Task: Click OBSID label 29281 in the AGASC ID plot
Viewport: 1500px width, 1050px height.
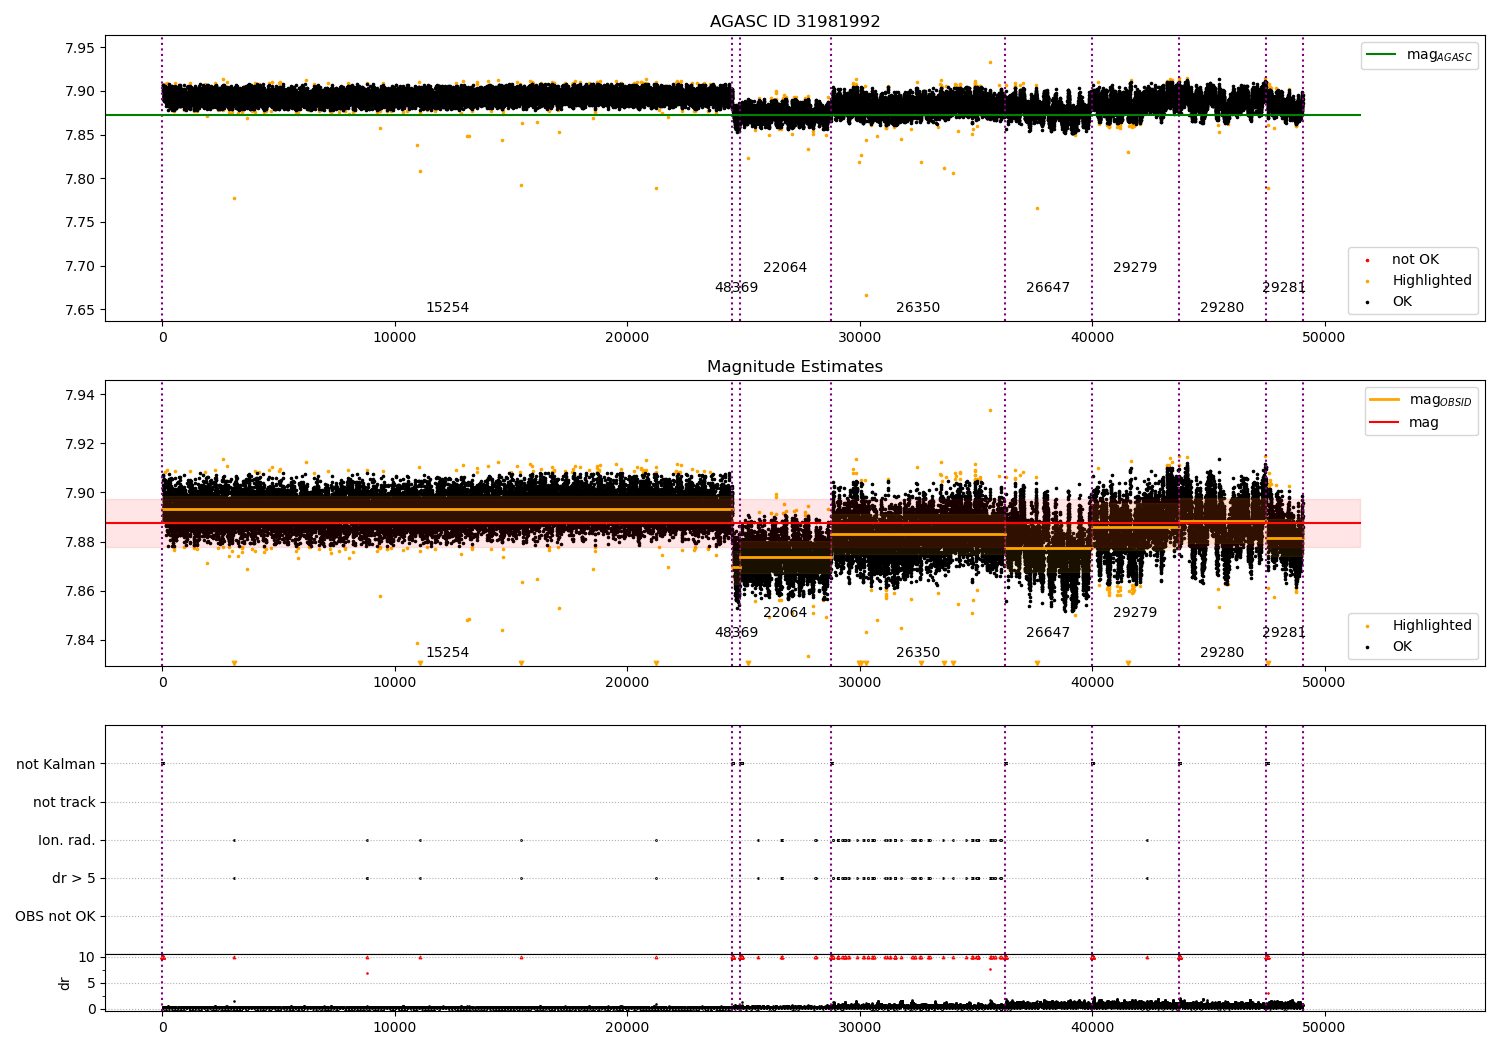Action: (x=1284, y=288)
